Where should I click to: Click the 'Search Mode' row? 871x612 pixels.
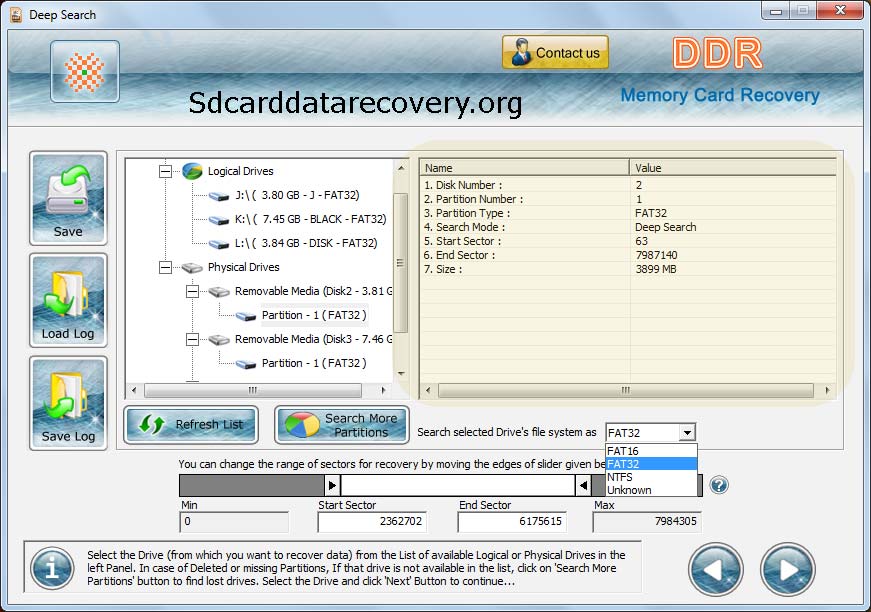coord(628,227)
